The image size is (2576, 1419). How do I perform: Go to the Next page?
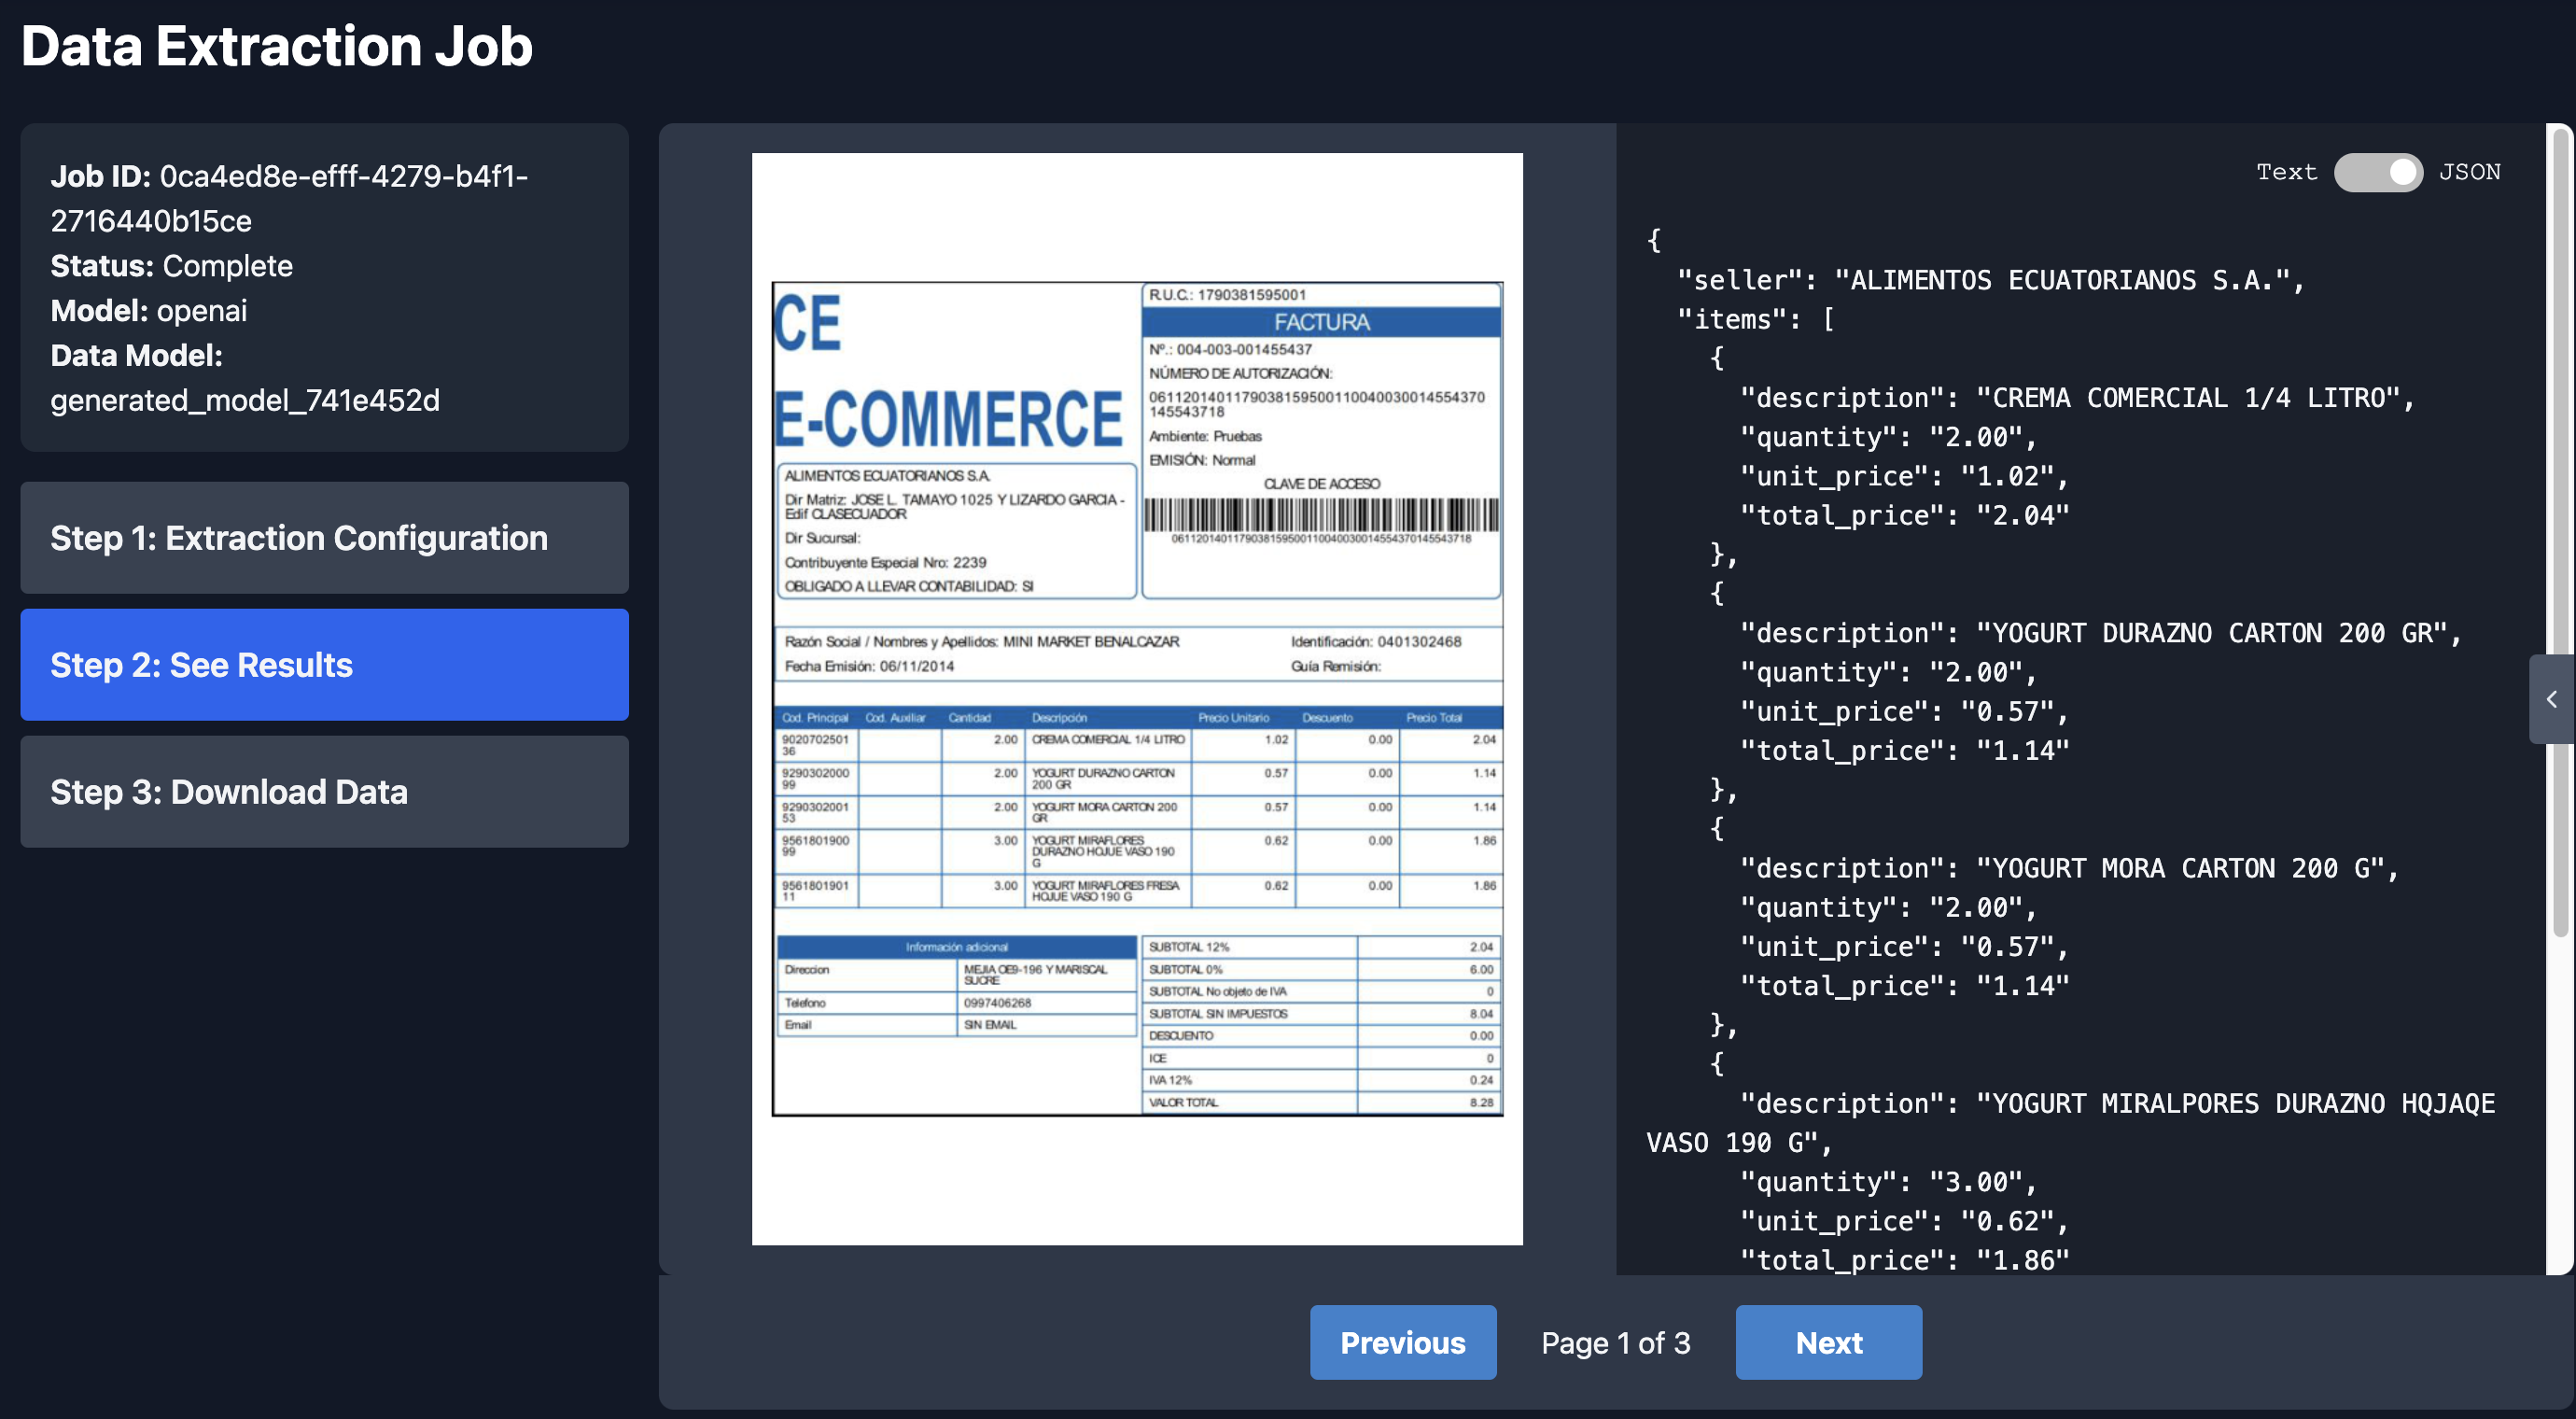pos(1828,1342)
